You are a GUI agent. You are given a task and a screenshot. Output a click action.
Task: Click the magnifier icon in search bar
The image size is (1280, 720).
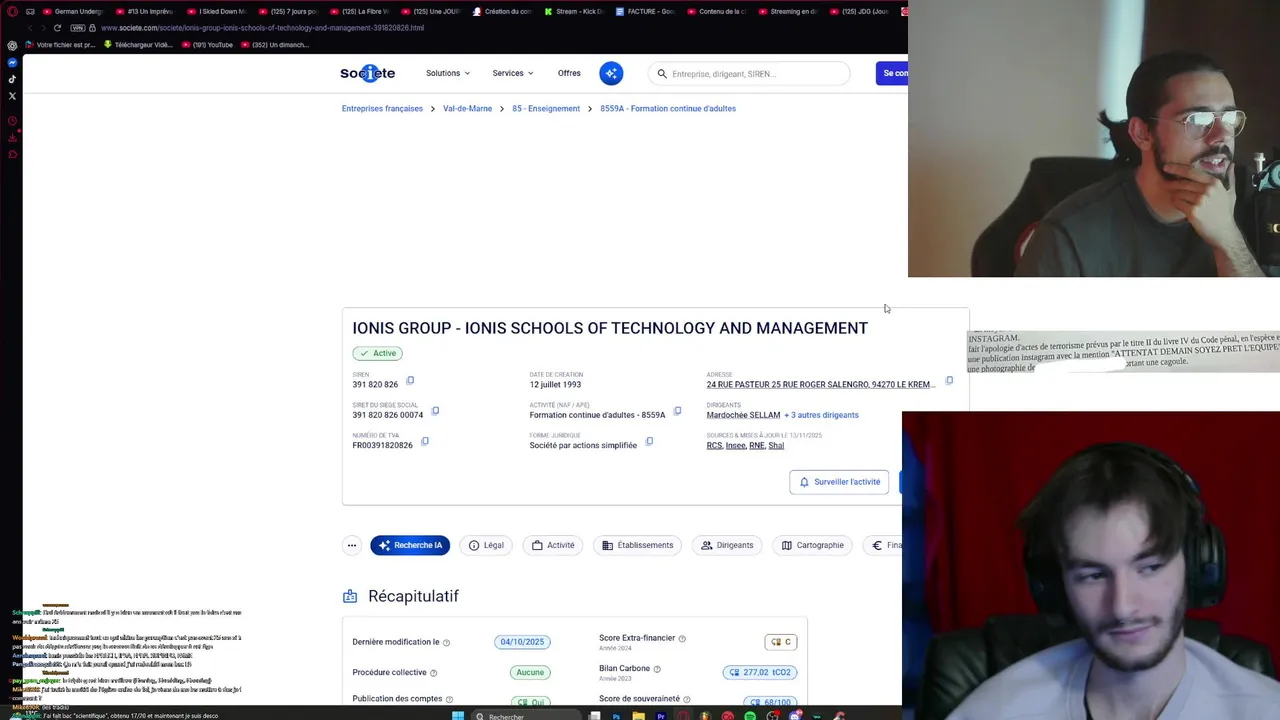[661, 73]
